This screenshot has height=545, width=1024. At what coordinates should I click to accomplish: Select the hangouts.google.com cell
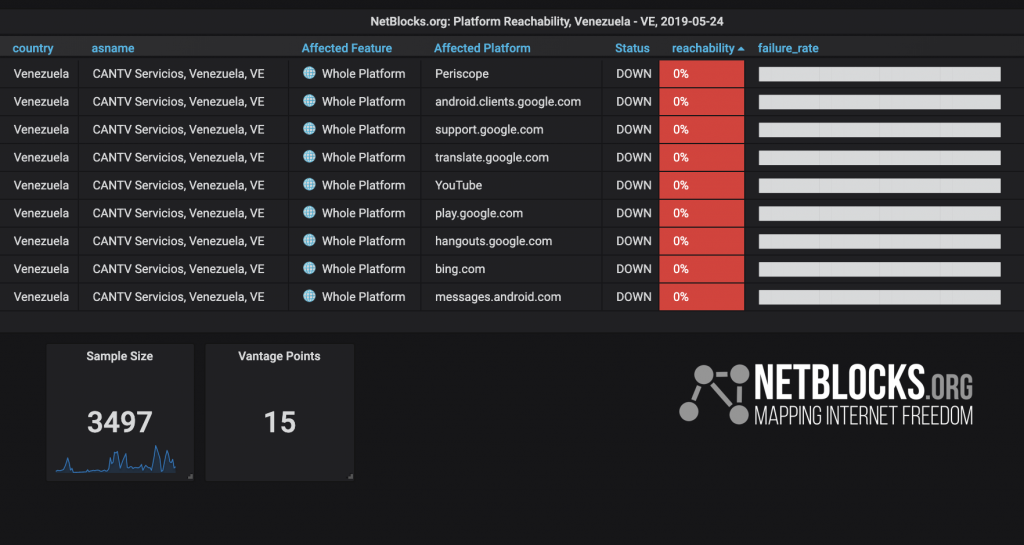(x=493, y=241)
